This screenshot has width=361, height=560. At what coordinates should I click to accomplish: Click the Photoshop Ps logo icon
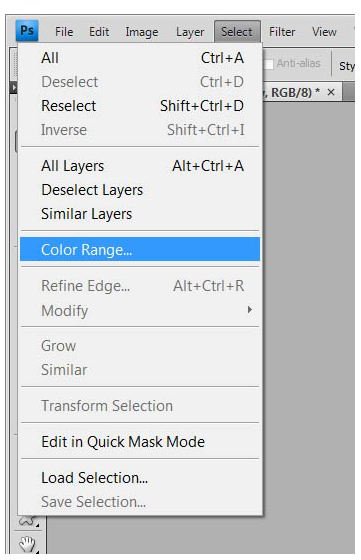[x=27, y=31]
